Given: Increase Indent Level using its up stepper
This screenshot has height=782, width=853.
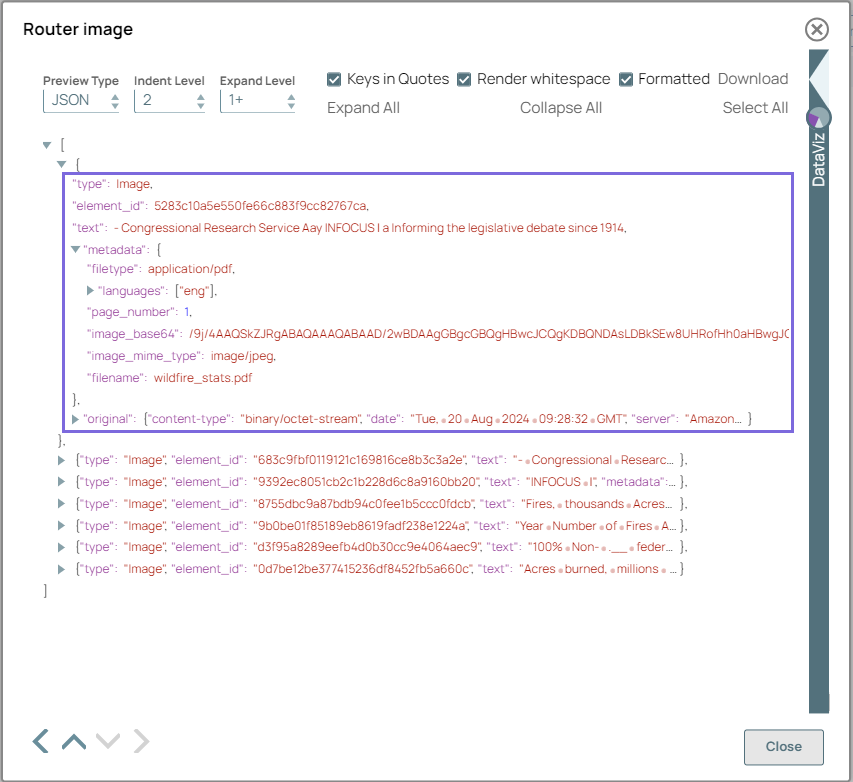Looking at the screenshot, I should 203,95.
